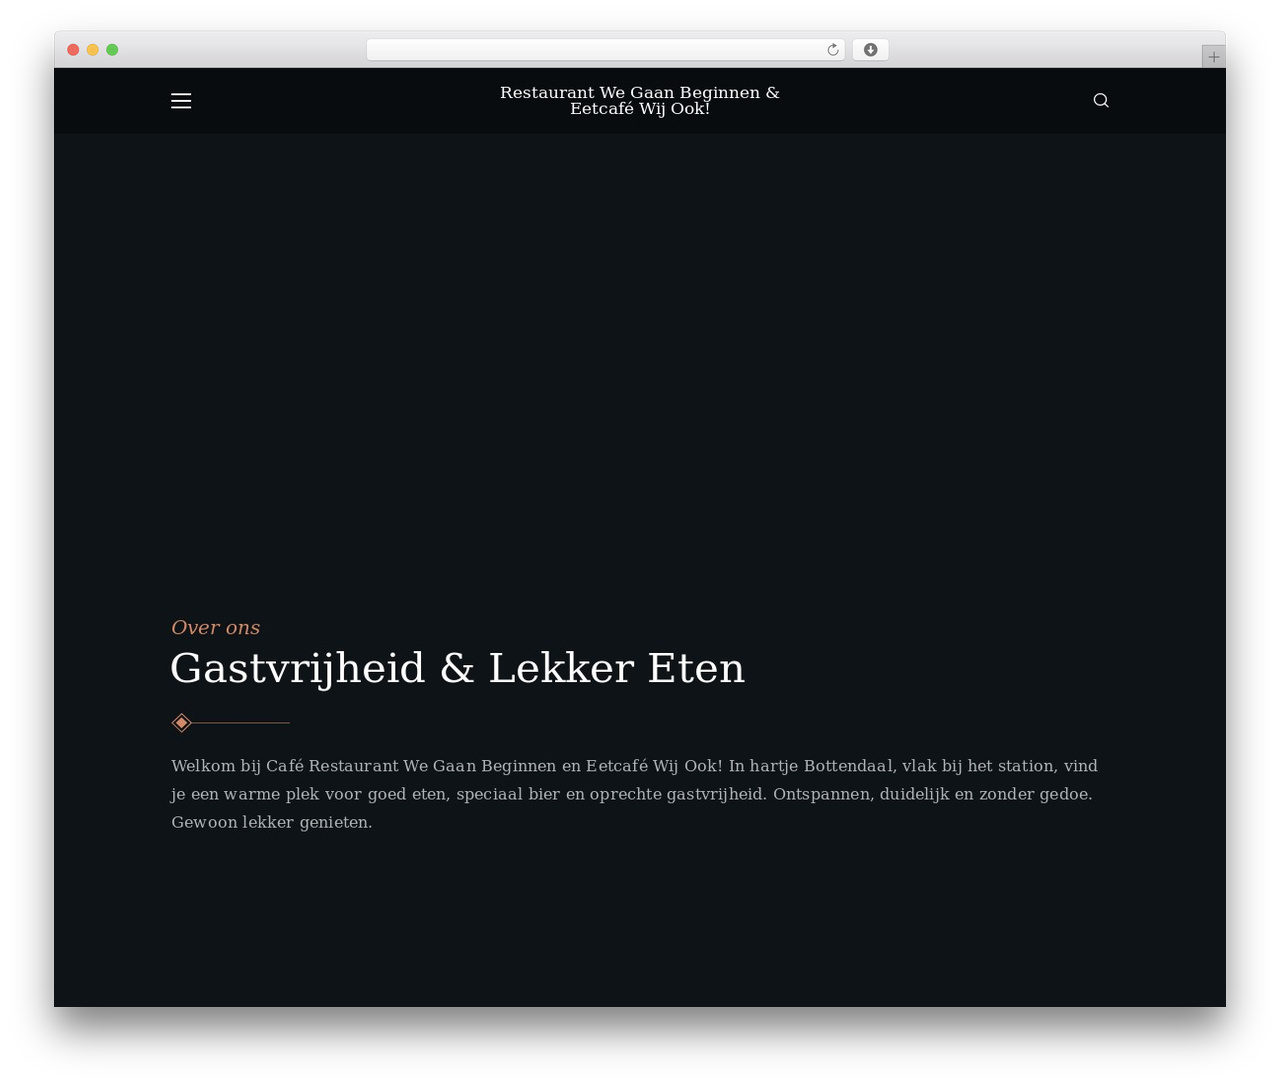
Task: Click into the browser address bar
Action: click(606, 50)
